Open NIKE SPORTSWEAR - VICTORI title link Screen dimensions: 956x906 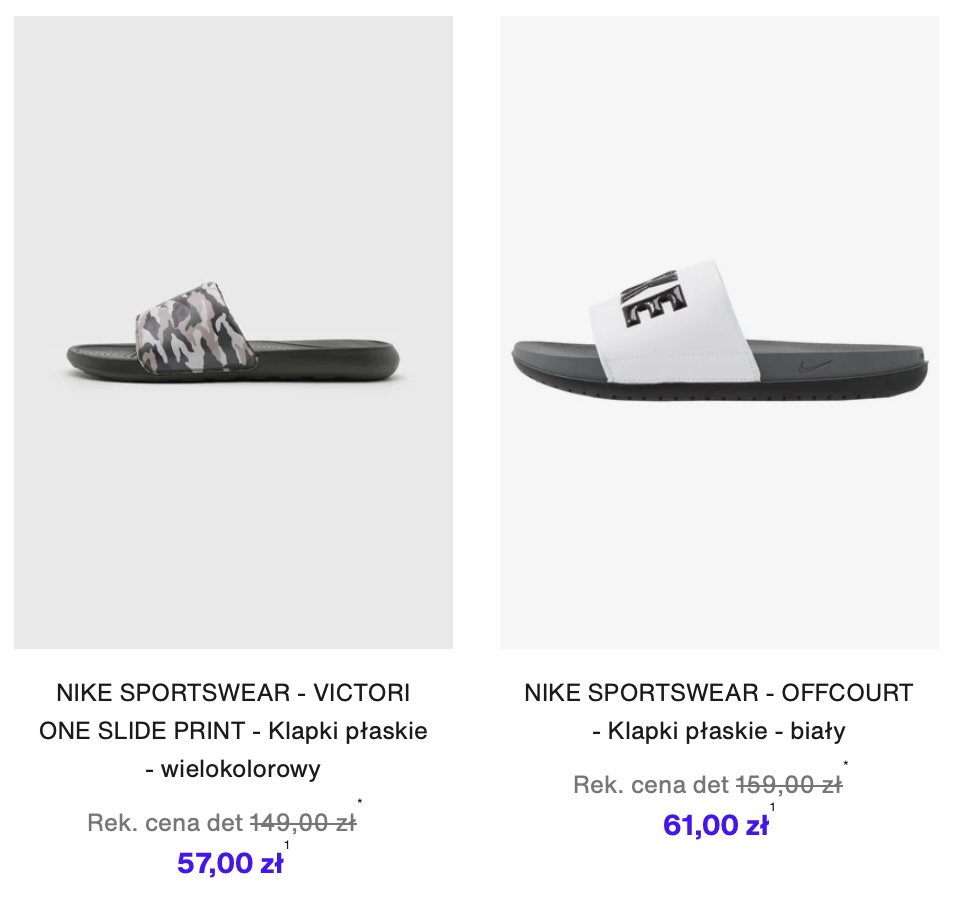[233, 693]
